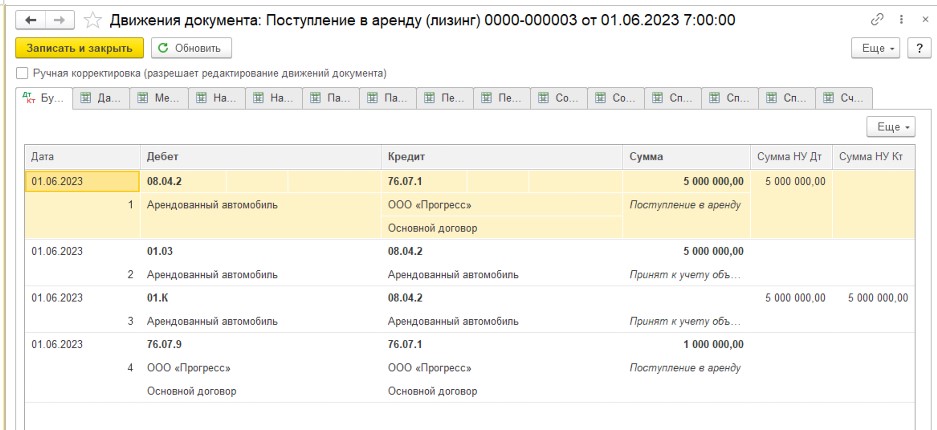Screen dimensions: 937x430
Task: Click Поступление в аренду in the highlighted row
Action: tap(687, 205)
